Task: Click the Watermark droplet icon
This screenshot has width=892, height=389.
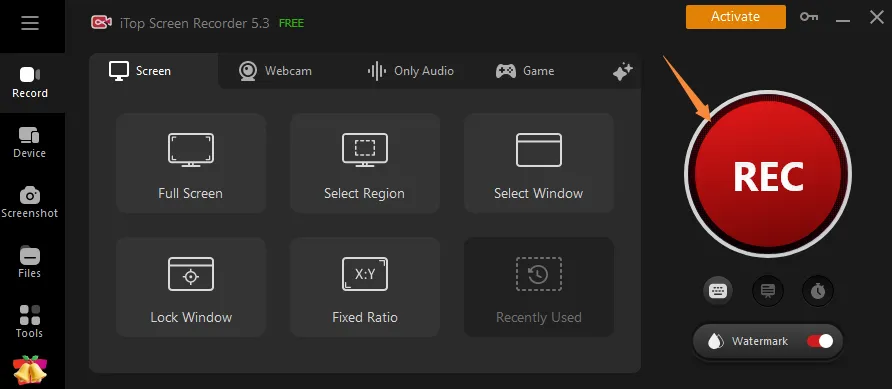Action: coord(715,341)
